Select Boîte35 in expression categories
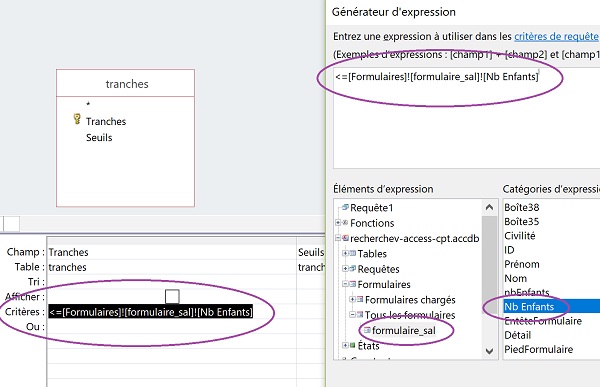Viewport: 600px width, 387px height. point(522,222)
